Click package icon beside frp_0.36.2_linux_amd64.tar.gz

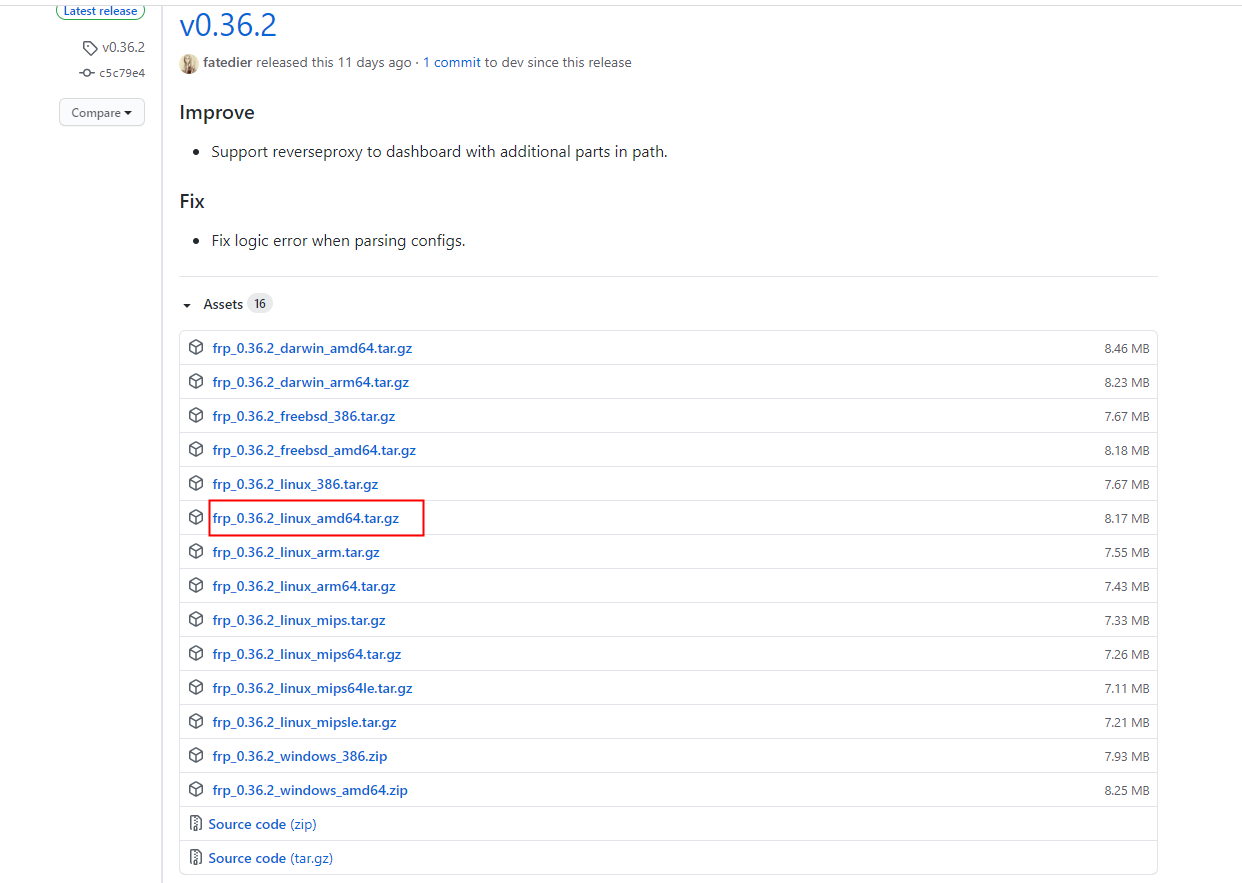[196, 518]
